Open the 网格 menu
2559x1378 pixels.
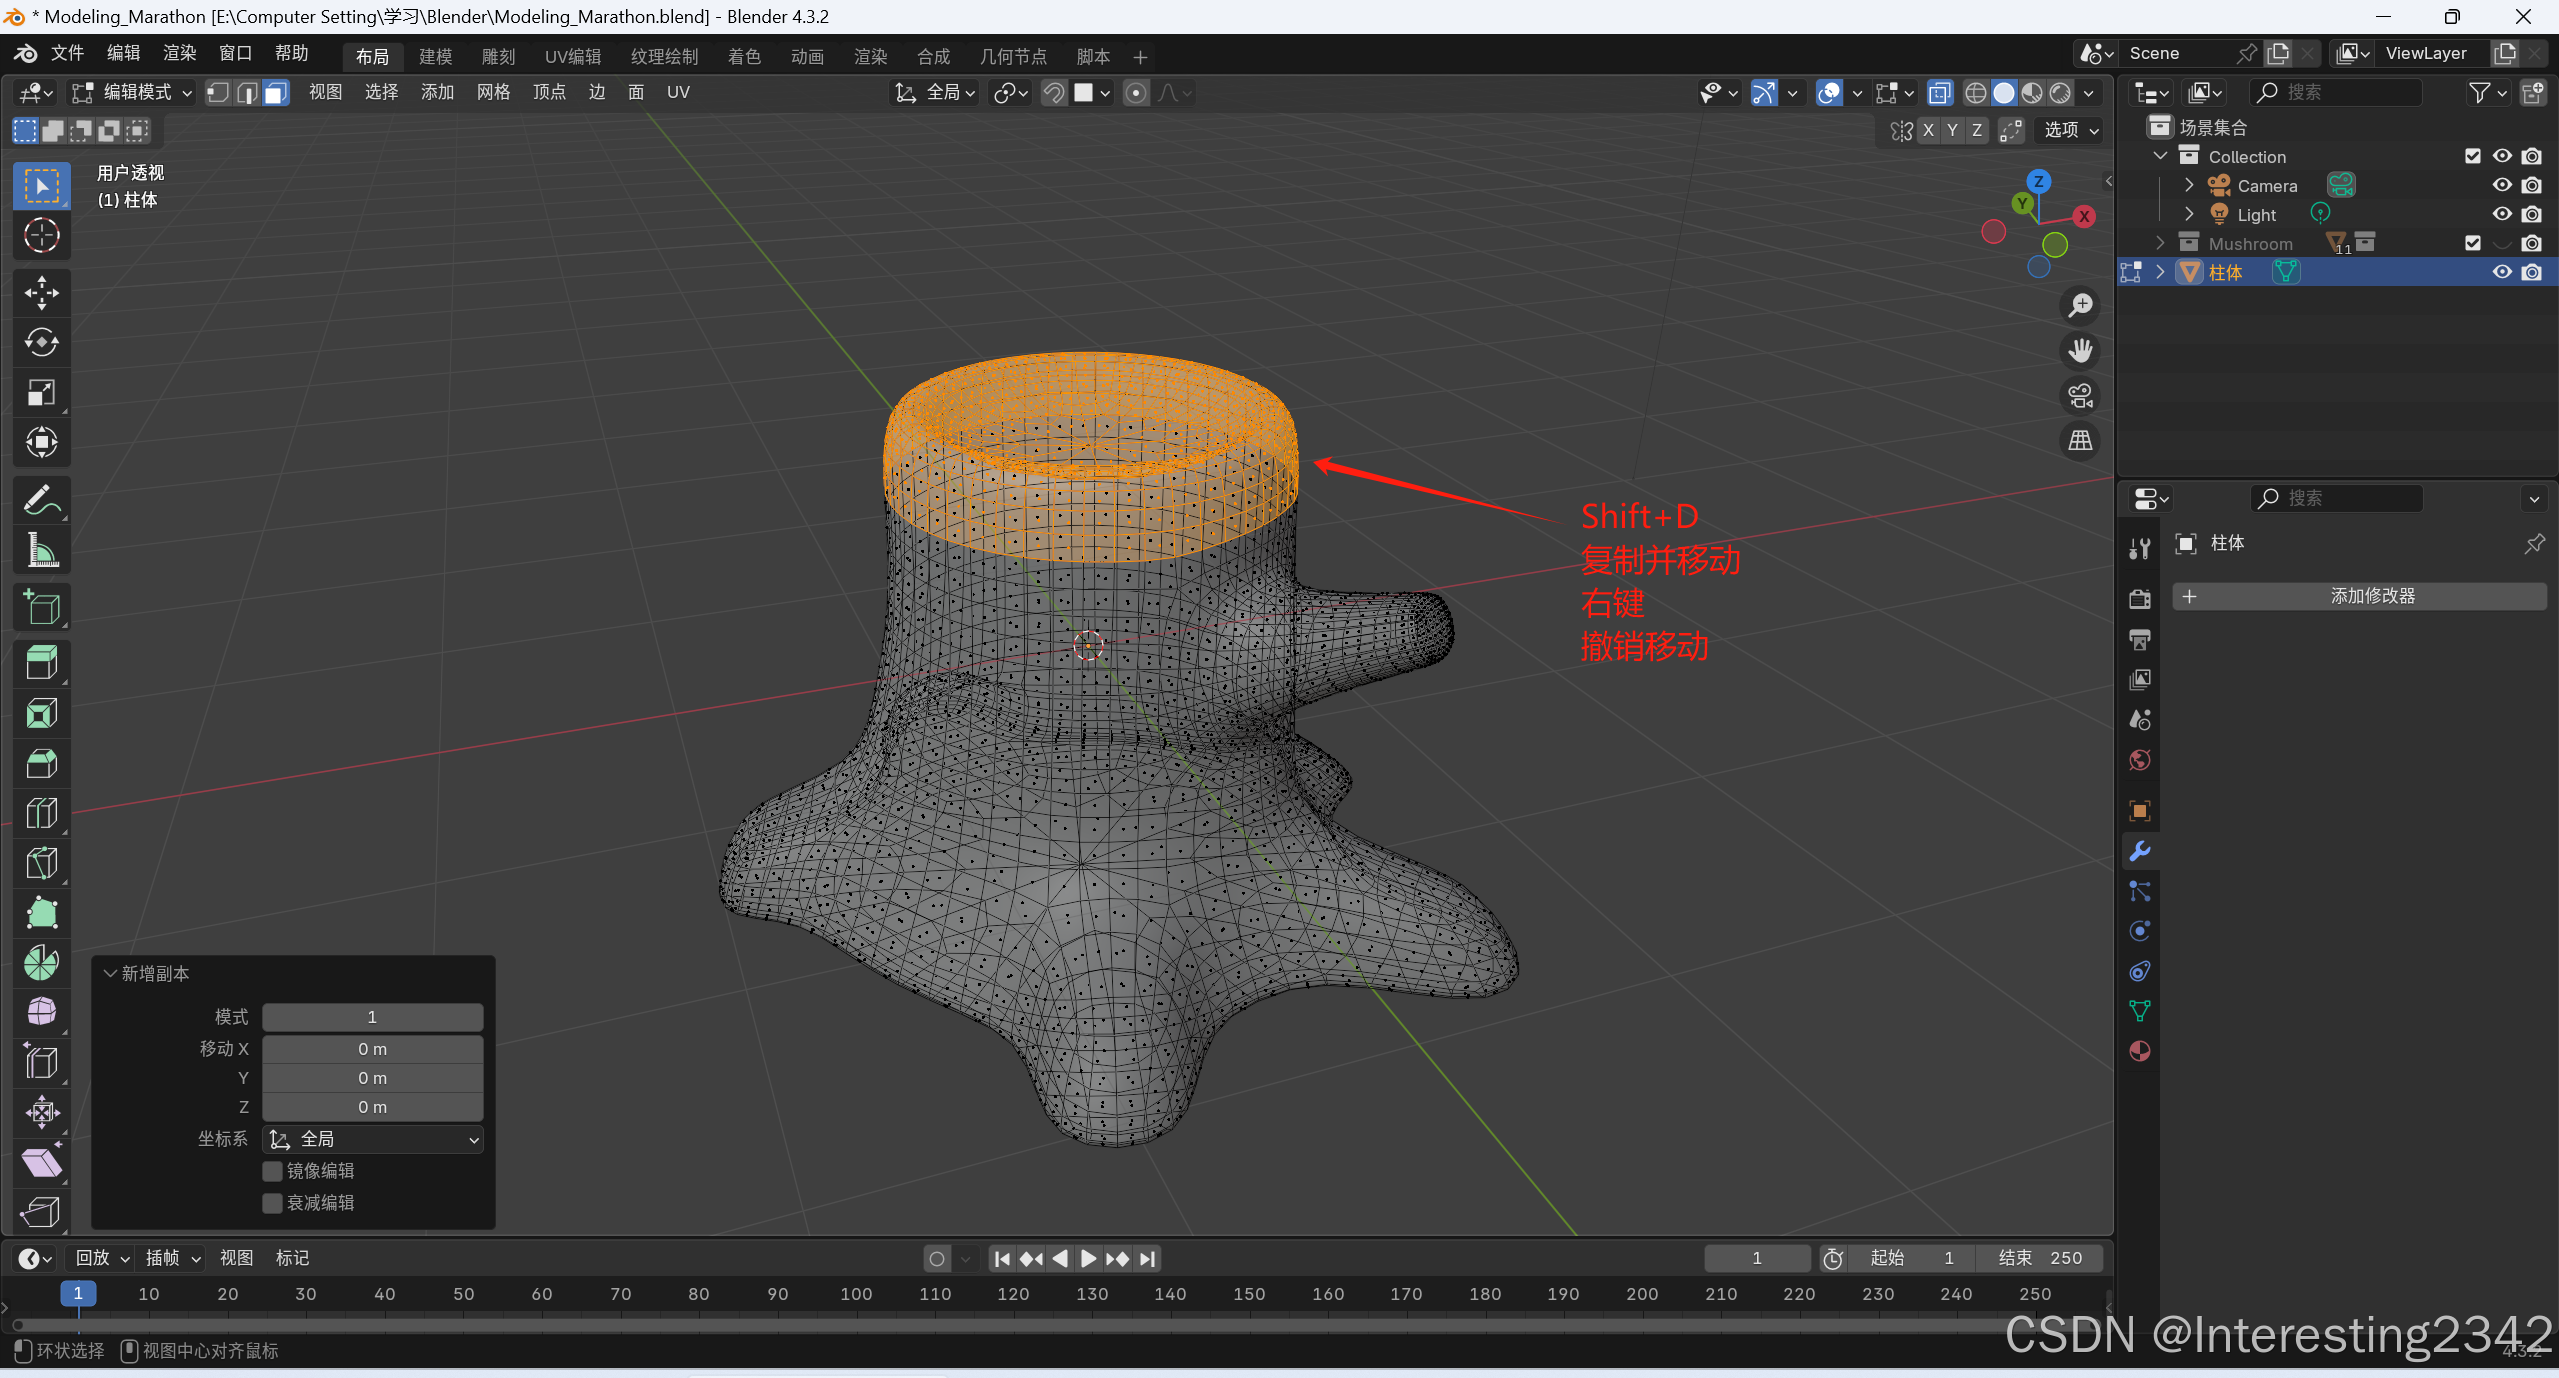493,93
